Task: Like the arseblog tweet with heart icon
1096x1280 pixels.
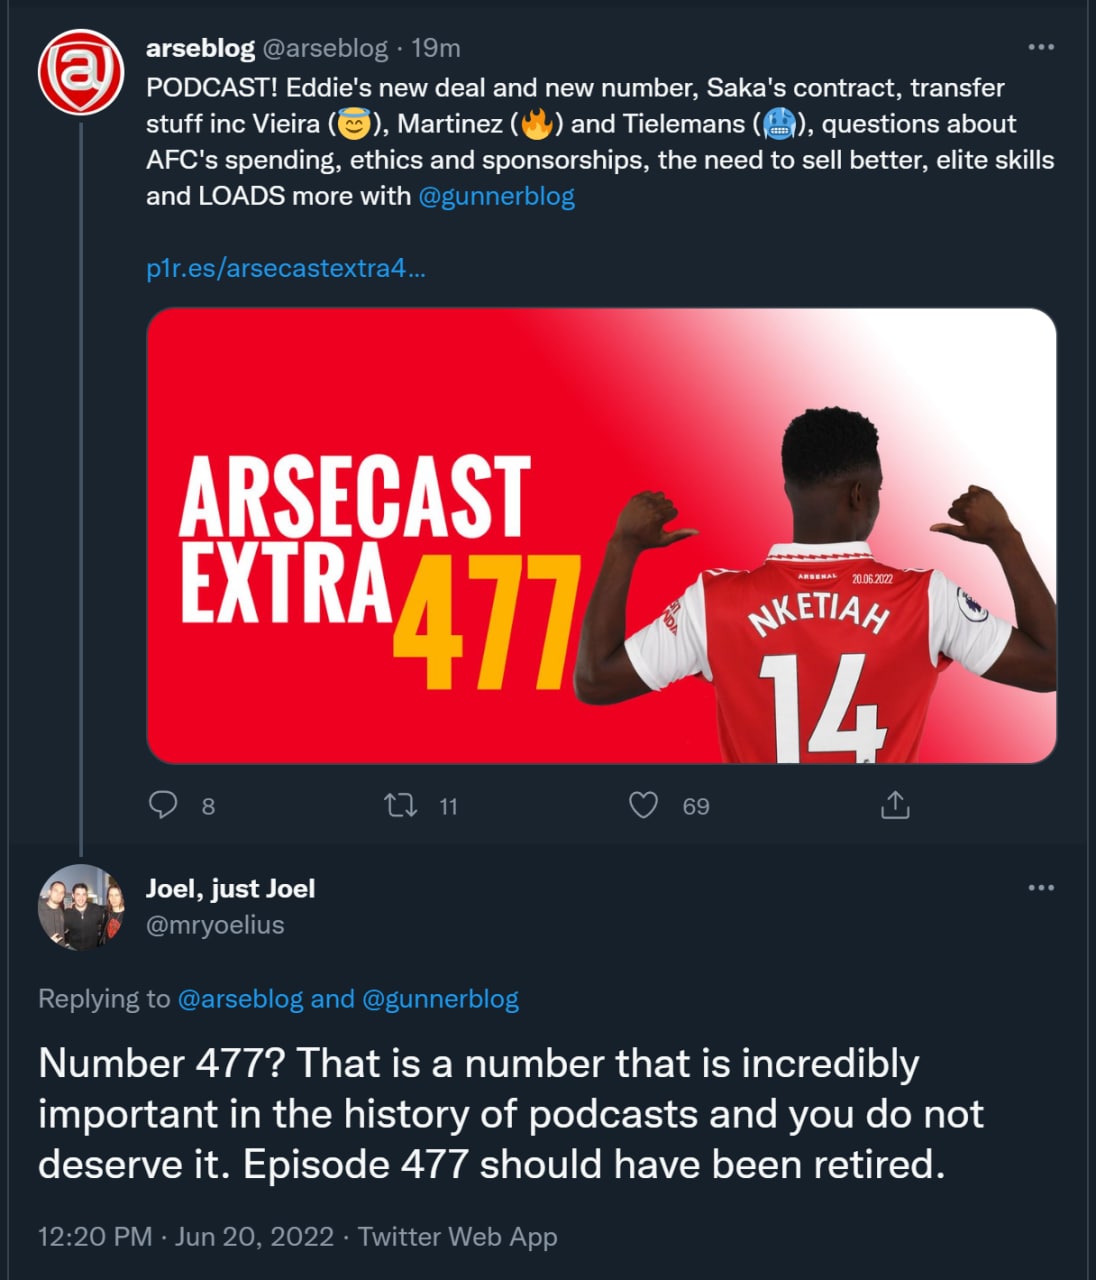Action: (643, 805)
